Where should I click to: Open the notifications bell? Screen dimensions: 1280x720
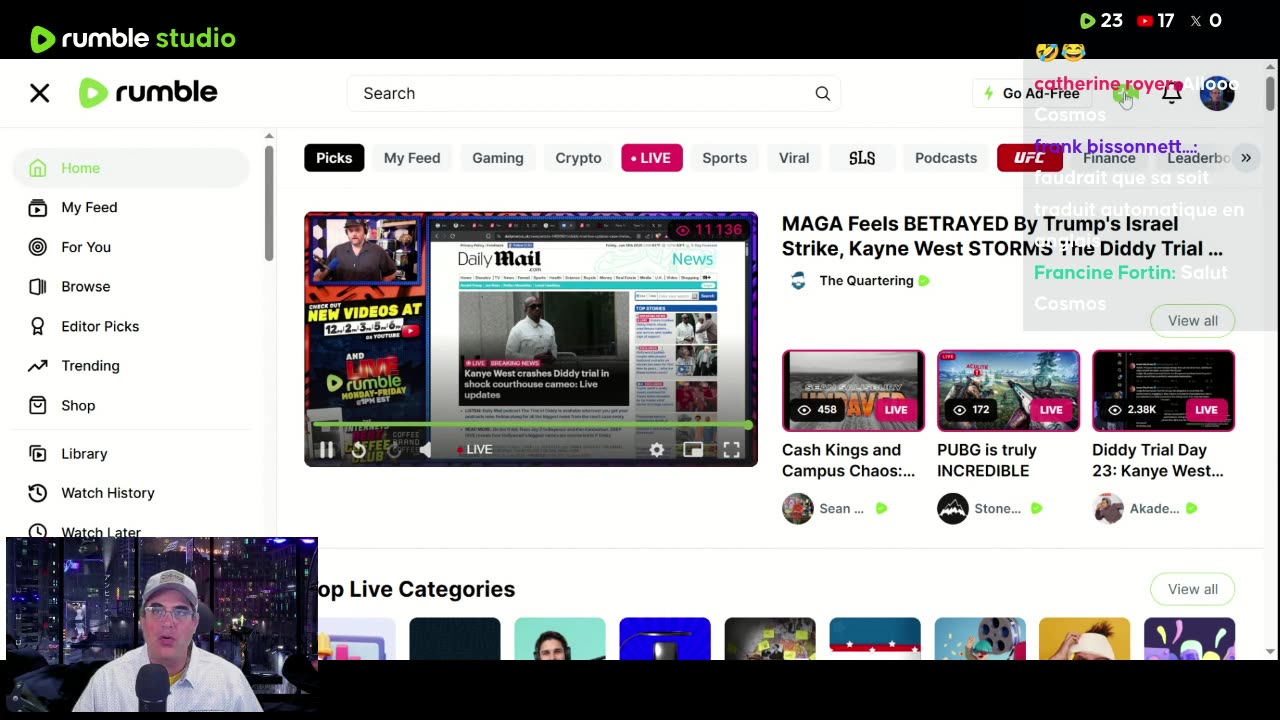click(1171, 93)
